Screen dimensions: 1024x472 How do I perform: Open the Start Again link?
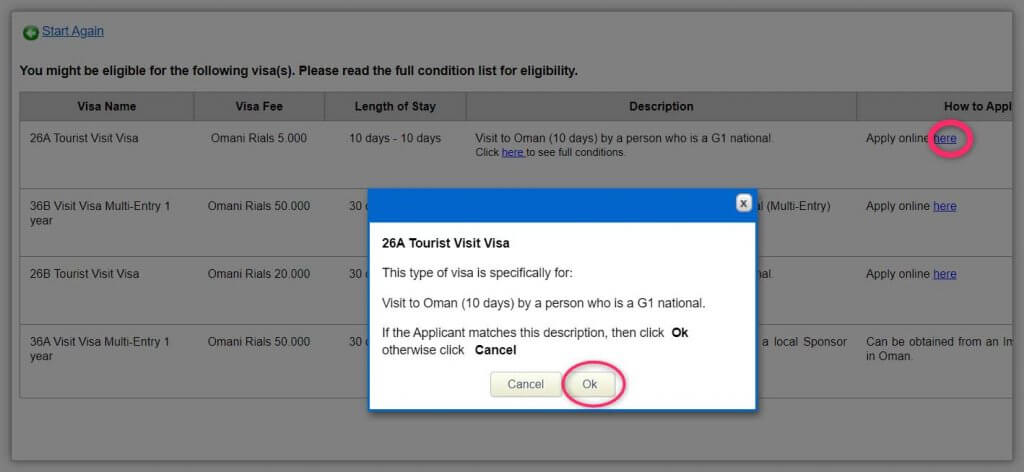tap(73, 31)
